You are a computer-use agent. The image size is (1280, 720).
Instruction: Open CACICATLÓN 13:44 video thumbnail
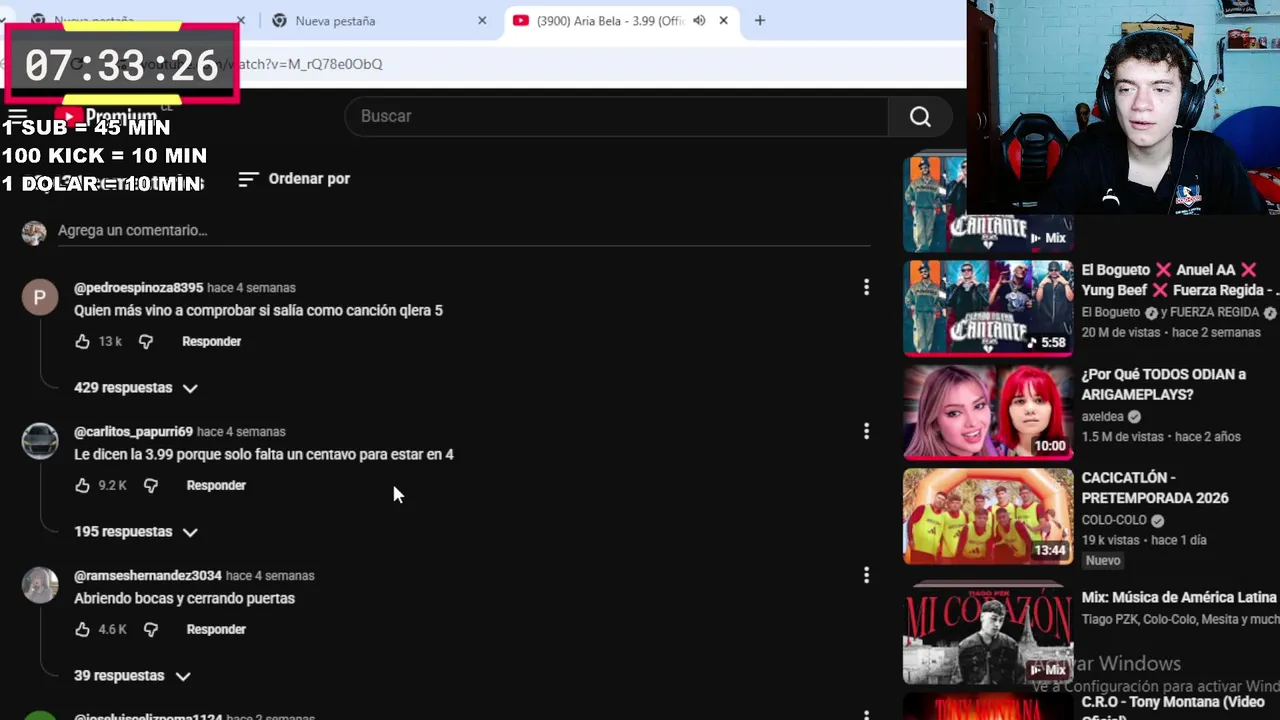point(988,516)
